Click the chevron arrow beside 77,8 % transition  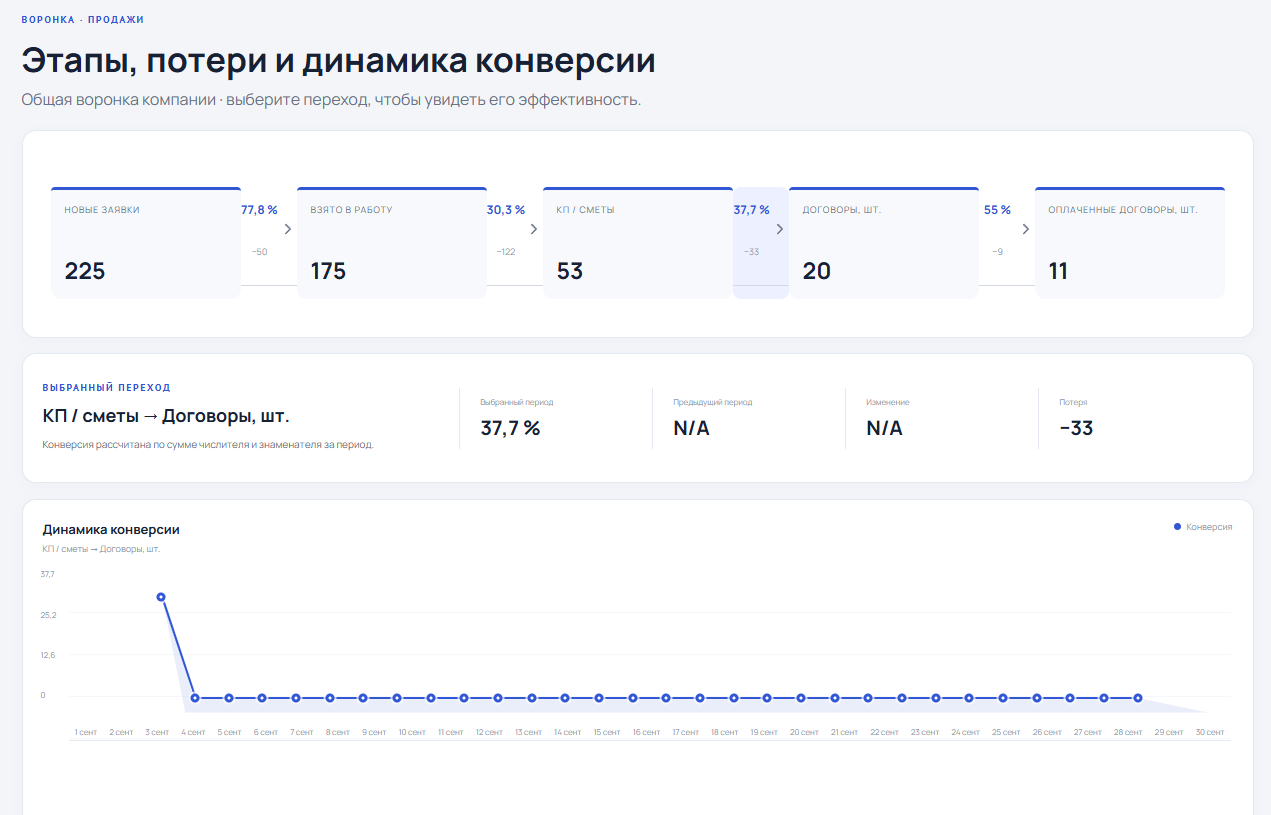pos(288,229)
